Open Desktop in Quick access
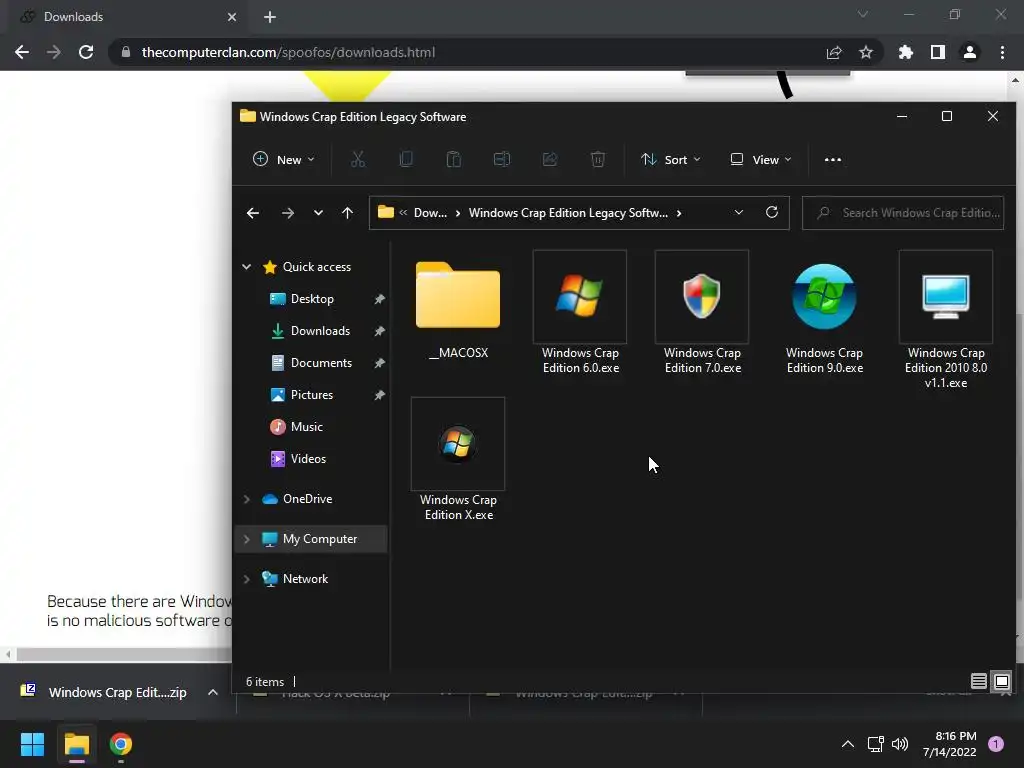1024x768 pixels. tap(312, 298)
